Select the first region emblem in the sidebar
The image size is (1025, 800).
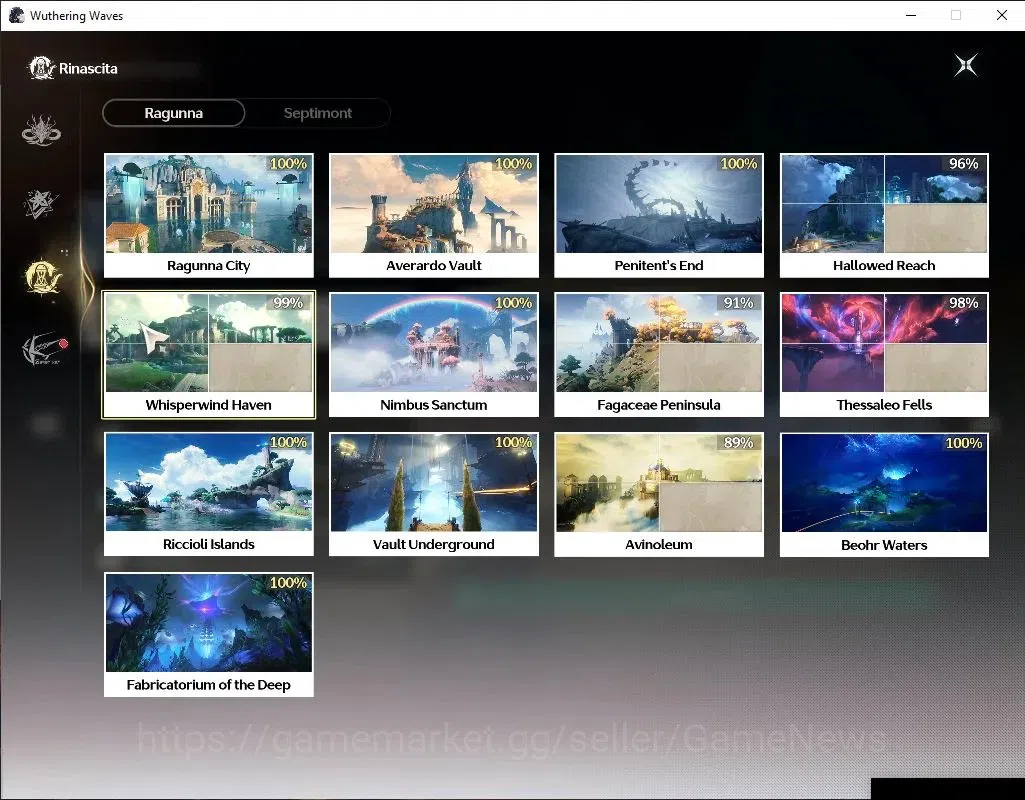click(41, 130)
